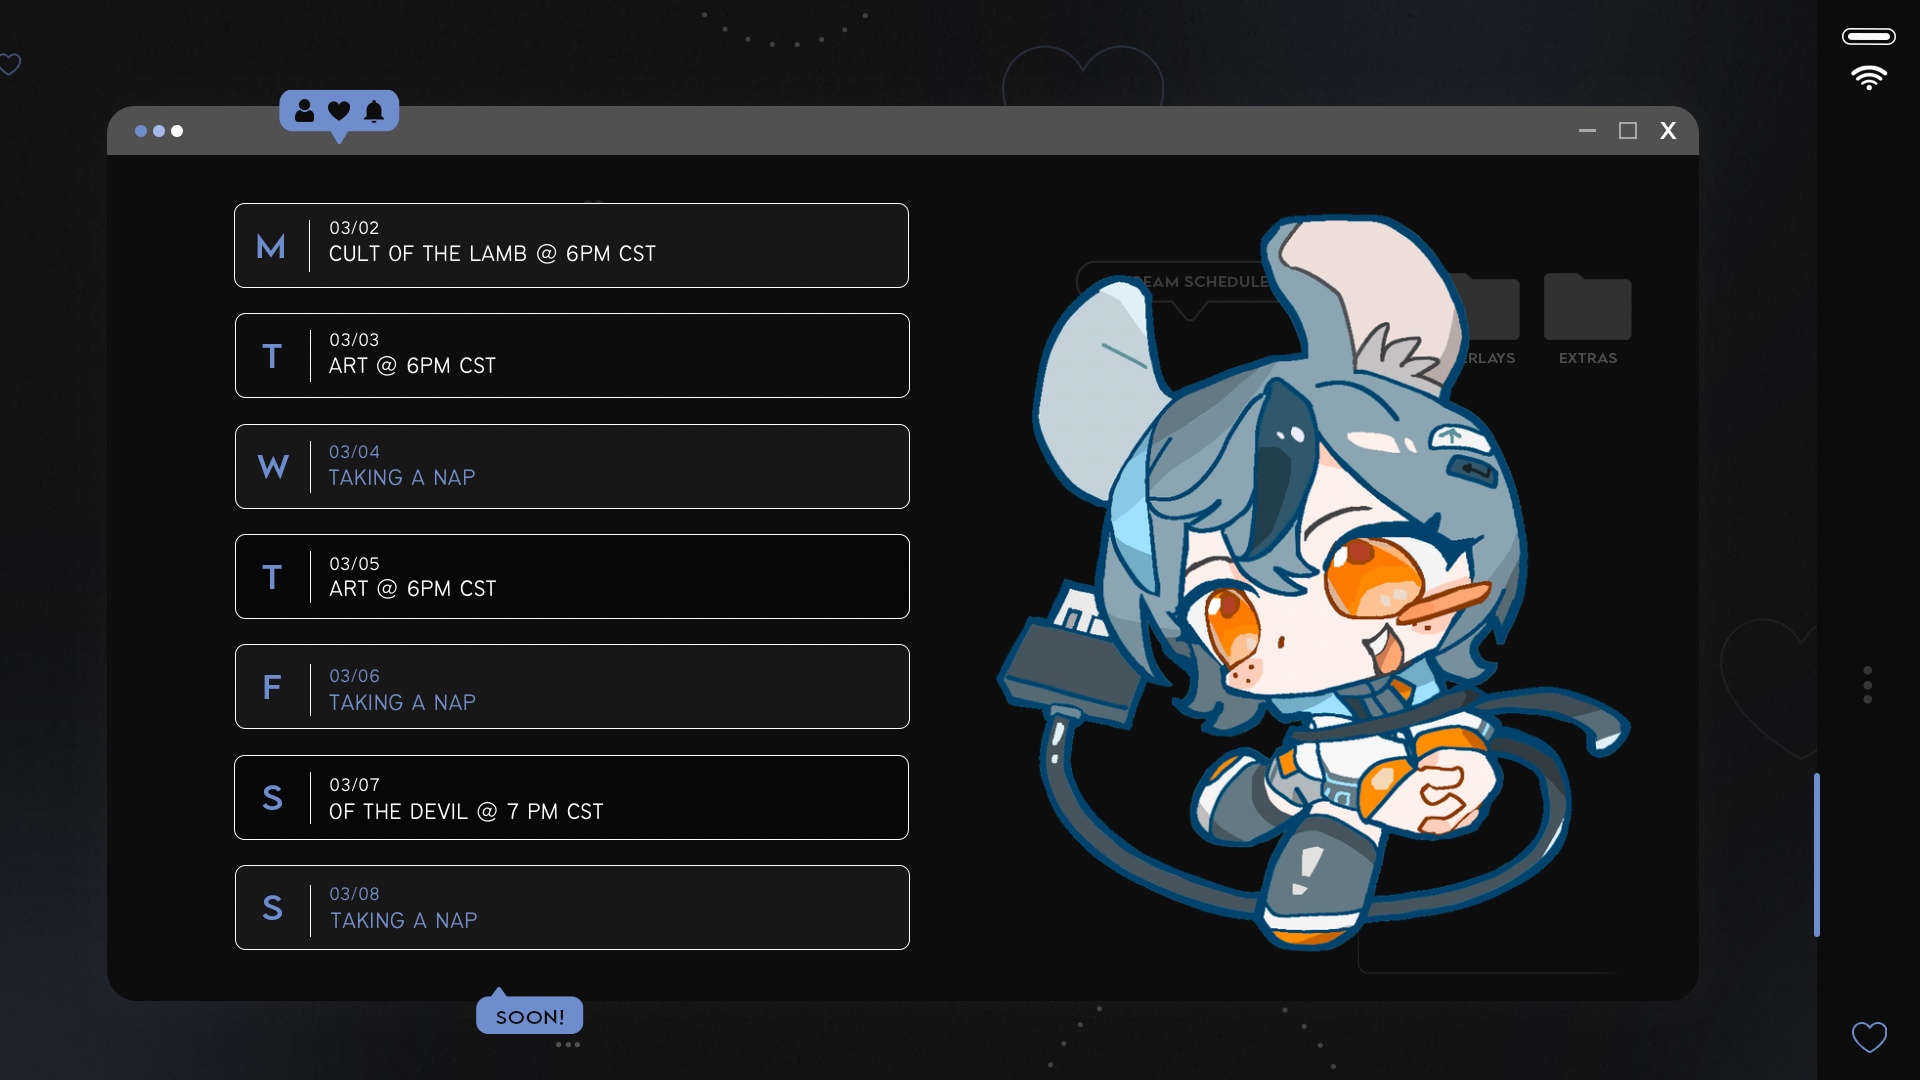Click the heart icon in blue bubble
This screenshot has width=1920, height=1080.
pos(339,111)
